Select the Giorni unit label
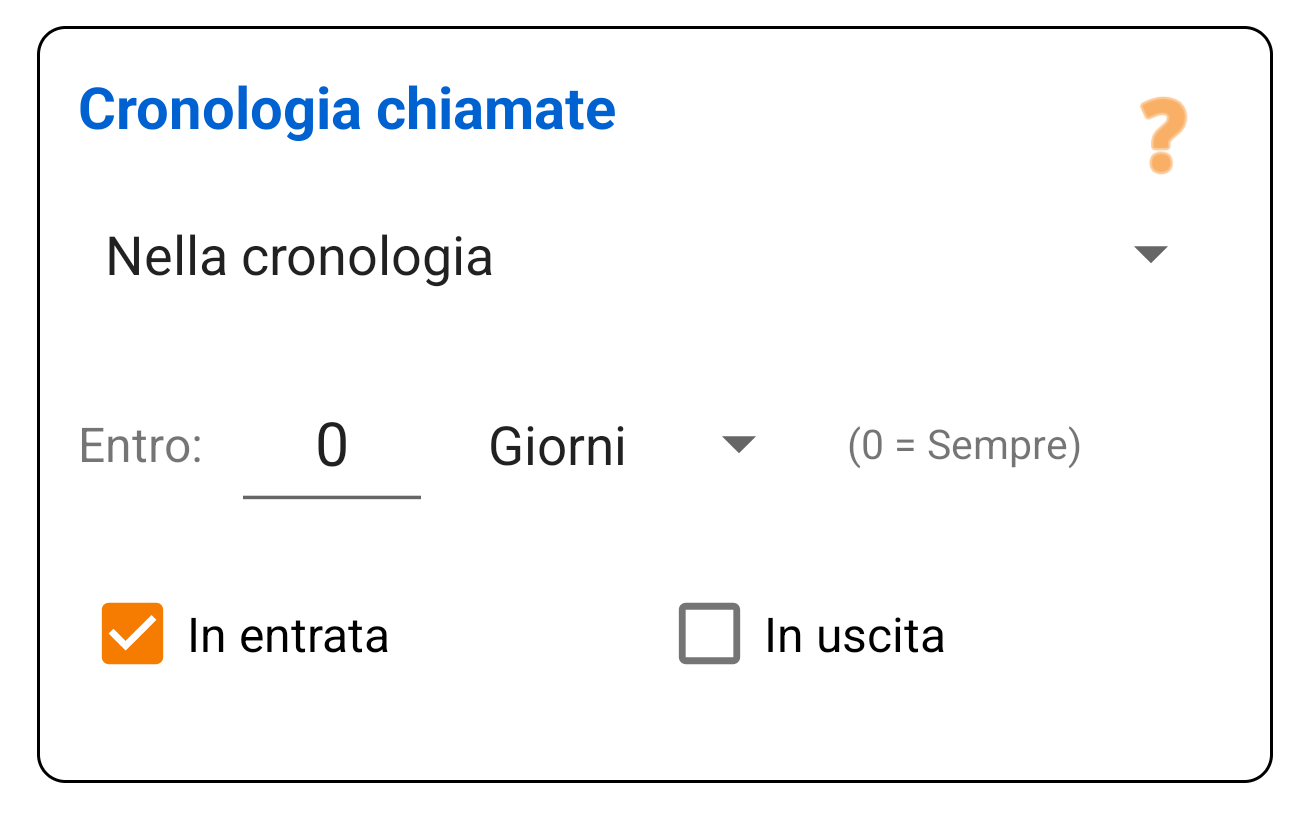The height and width of the screenshot is (820, 1306). pos(557,446)
